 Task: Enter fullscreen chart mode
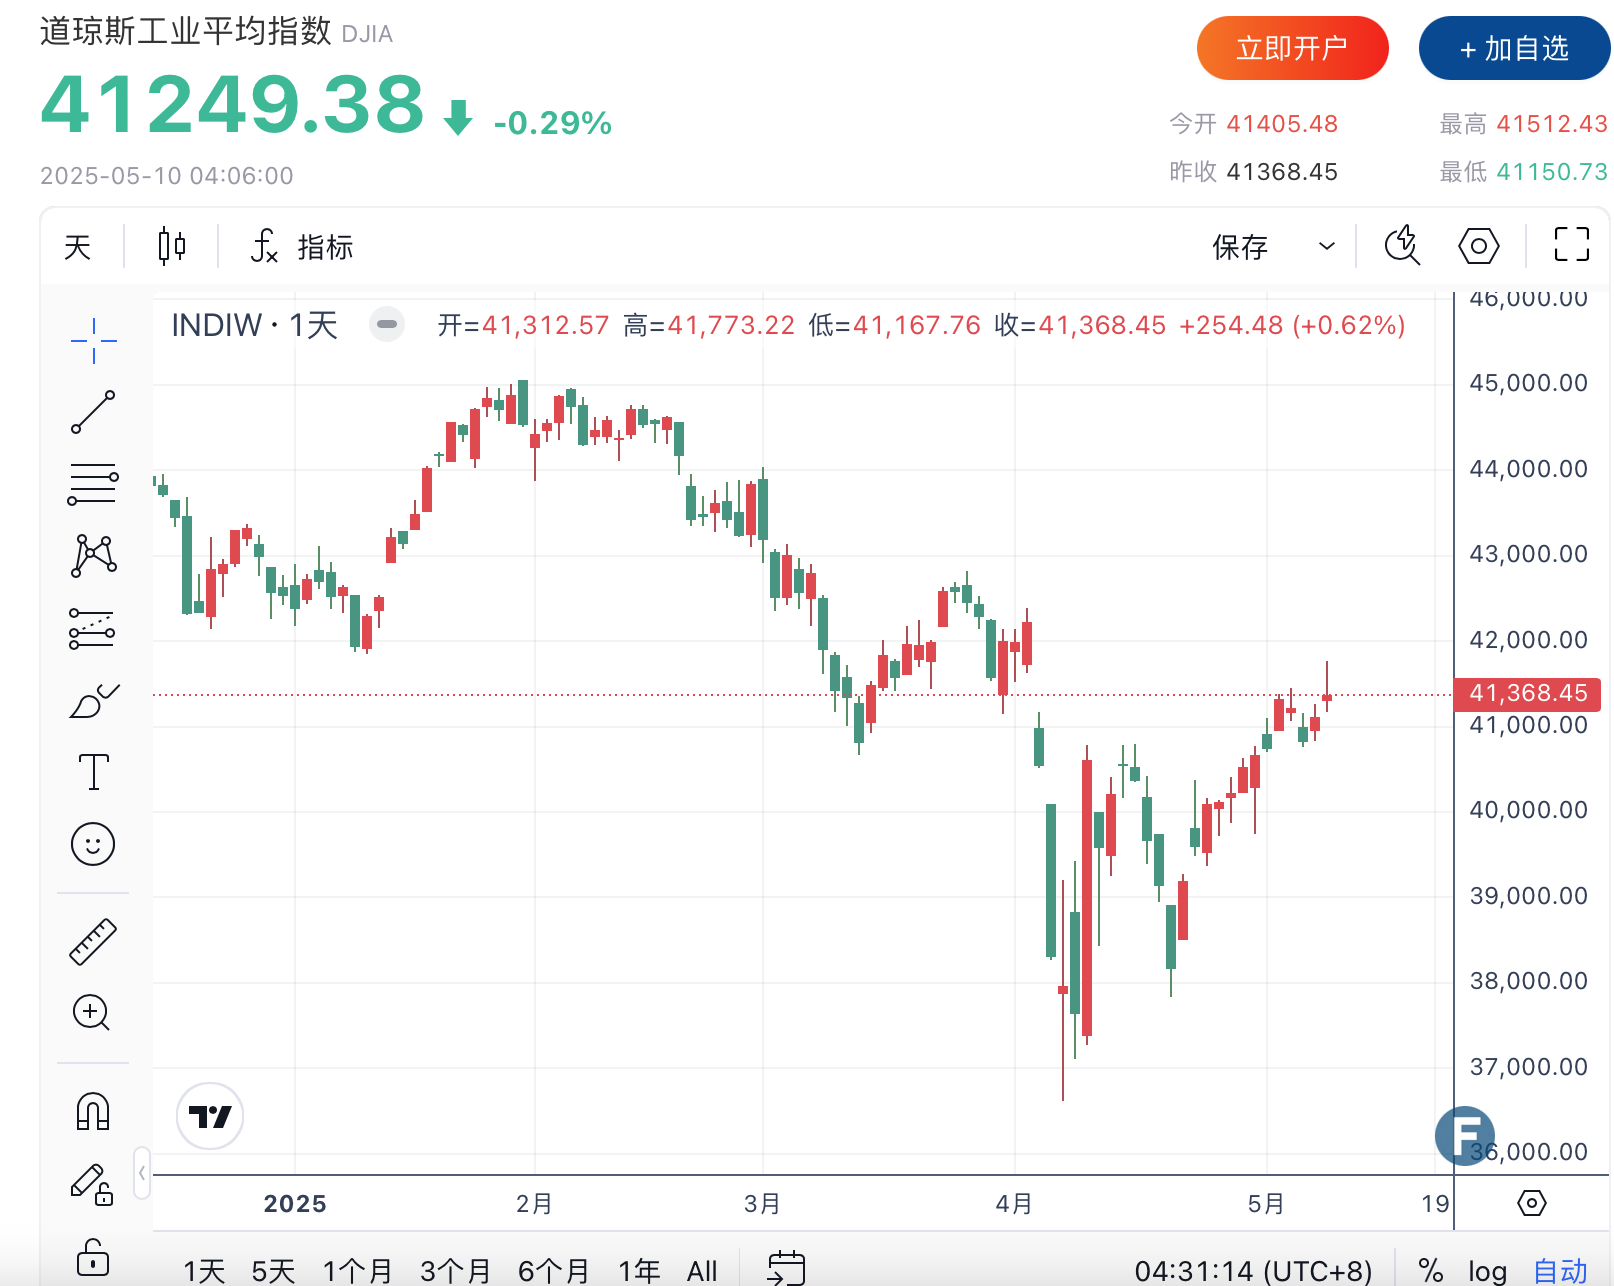point(1571,246)
